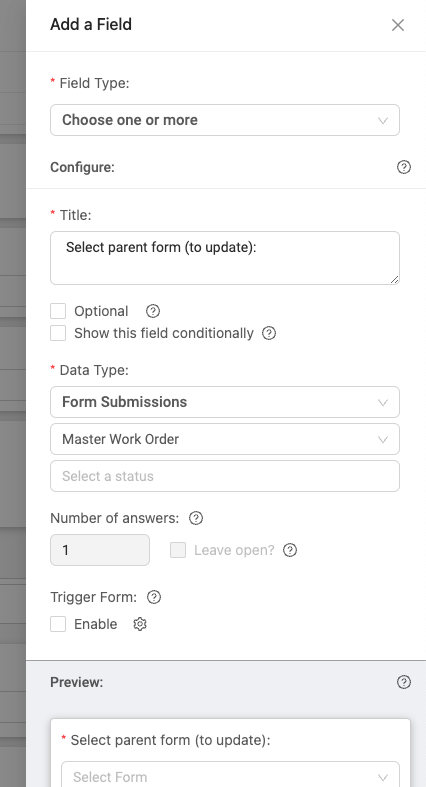Click help icon beside Trigger Form label
Viewport: 426px width, 787px height.
tap(154, 597)
